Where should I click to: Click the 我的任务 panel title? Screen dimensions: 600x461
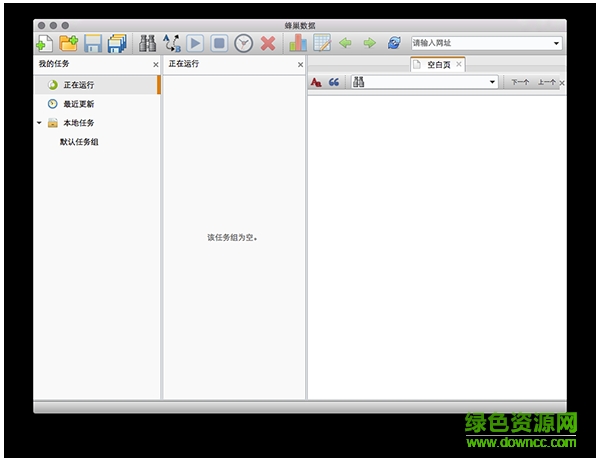[54, 64]
